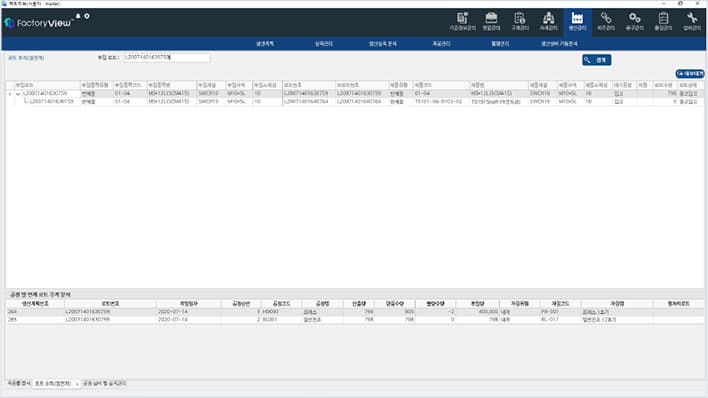Open the two-gears module icon
This screenshot has height=398, width=708.
pos(634,22)
